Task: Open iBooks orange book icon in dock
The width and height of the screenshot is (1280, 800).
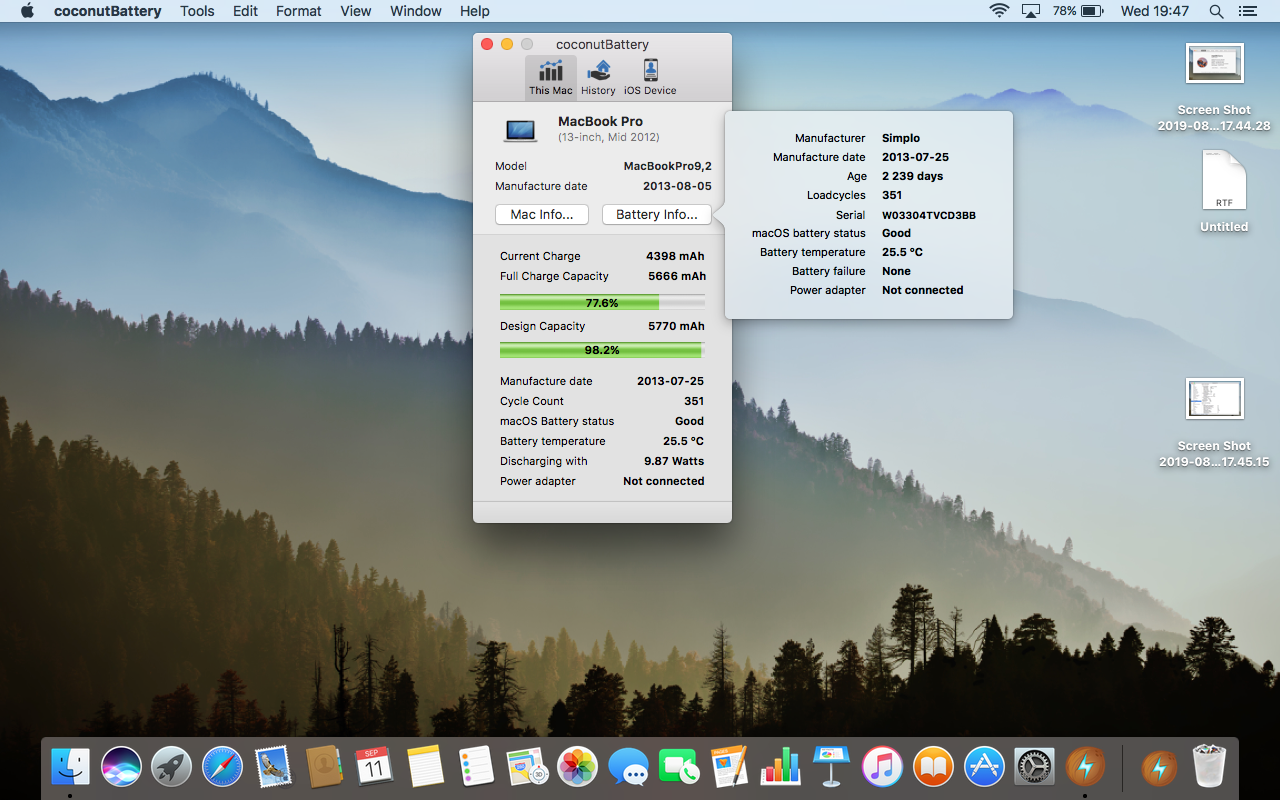Action: 933,767
